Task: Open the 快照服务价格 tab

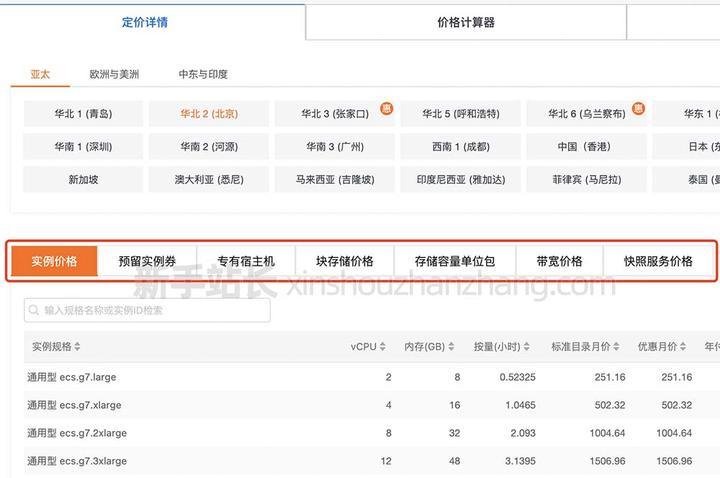Action: [658, 261]
